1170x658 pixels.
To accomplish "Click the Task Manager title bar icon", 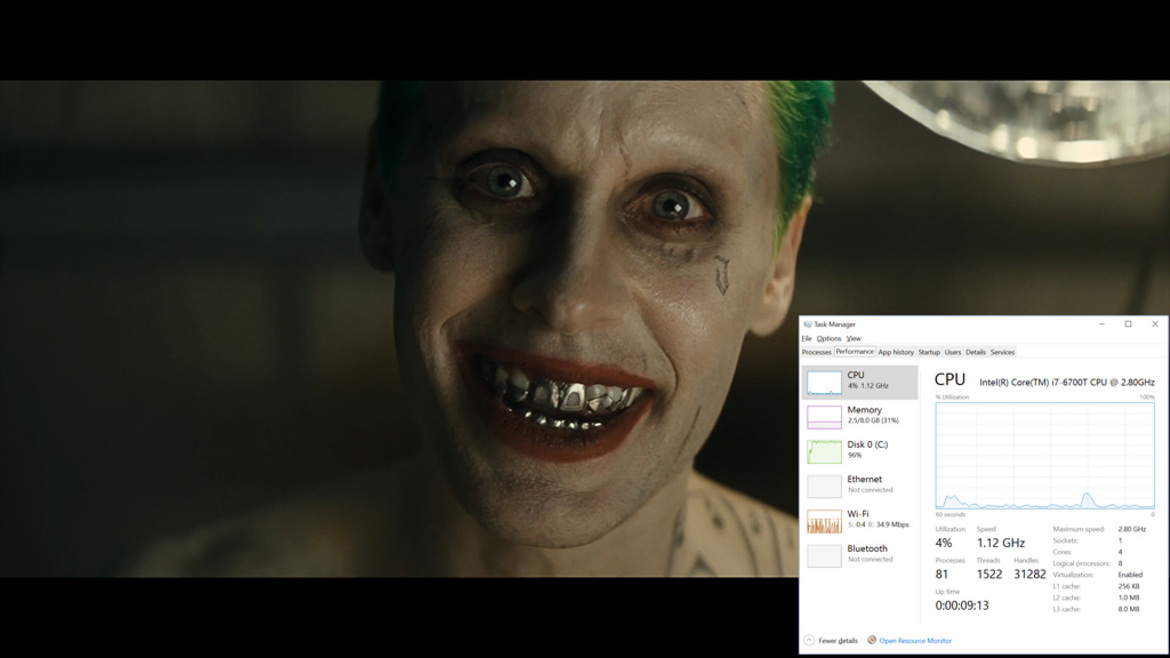I will click(807, 325).
